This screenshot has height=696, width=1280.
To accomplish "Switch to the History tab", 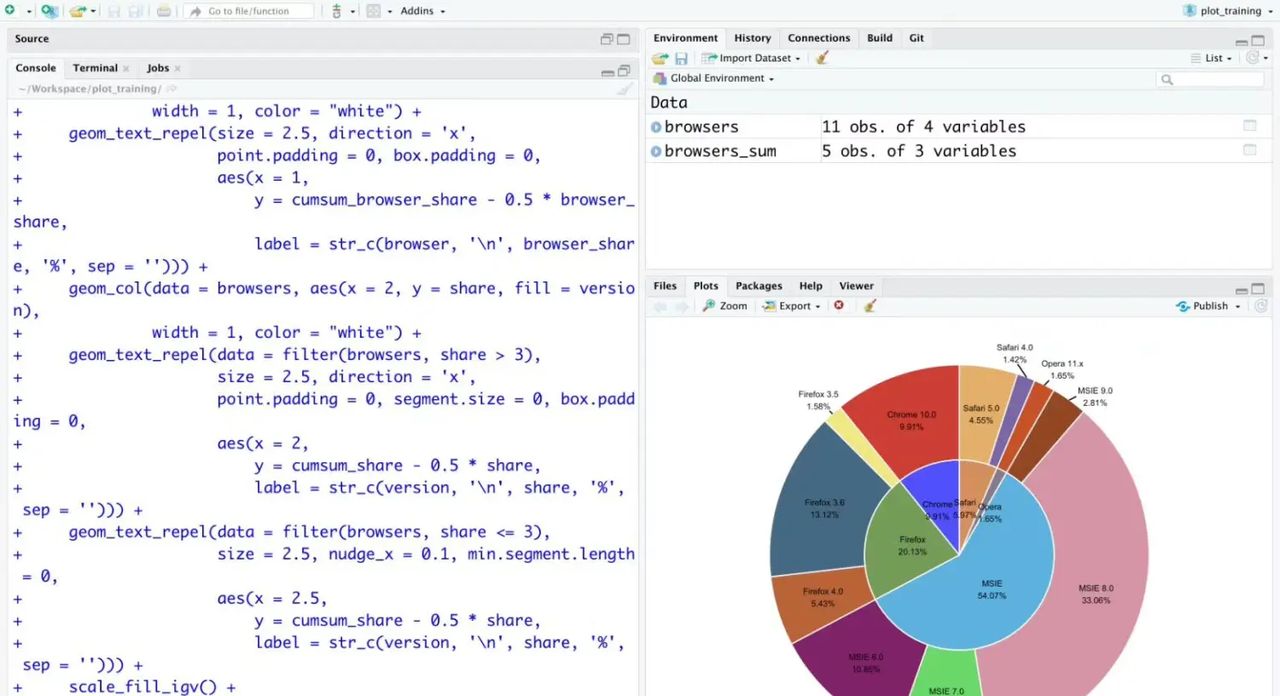I will click(752, 38).
